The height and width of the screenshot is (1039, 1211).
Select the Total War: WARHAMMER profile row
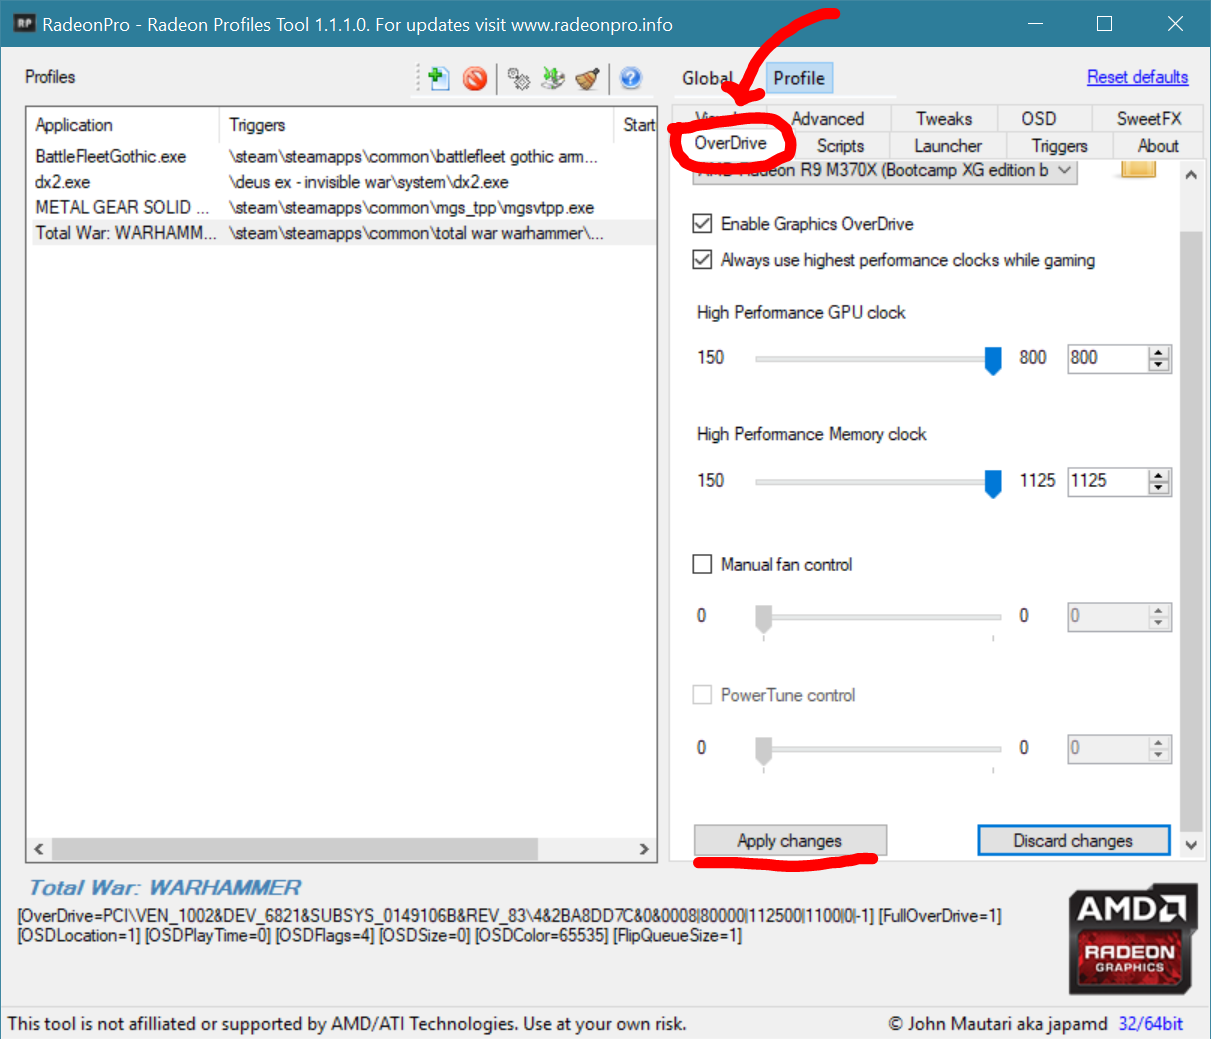tap(342, 233)
